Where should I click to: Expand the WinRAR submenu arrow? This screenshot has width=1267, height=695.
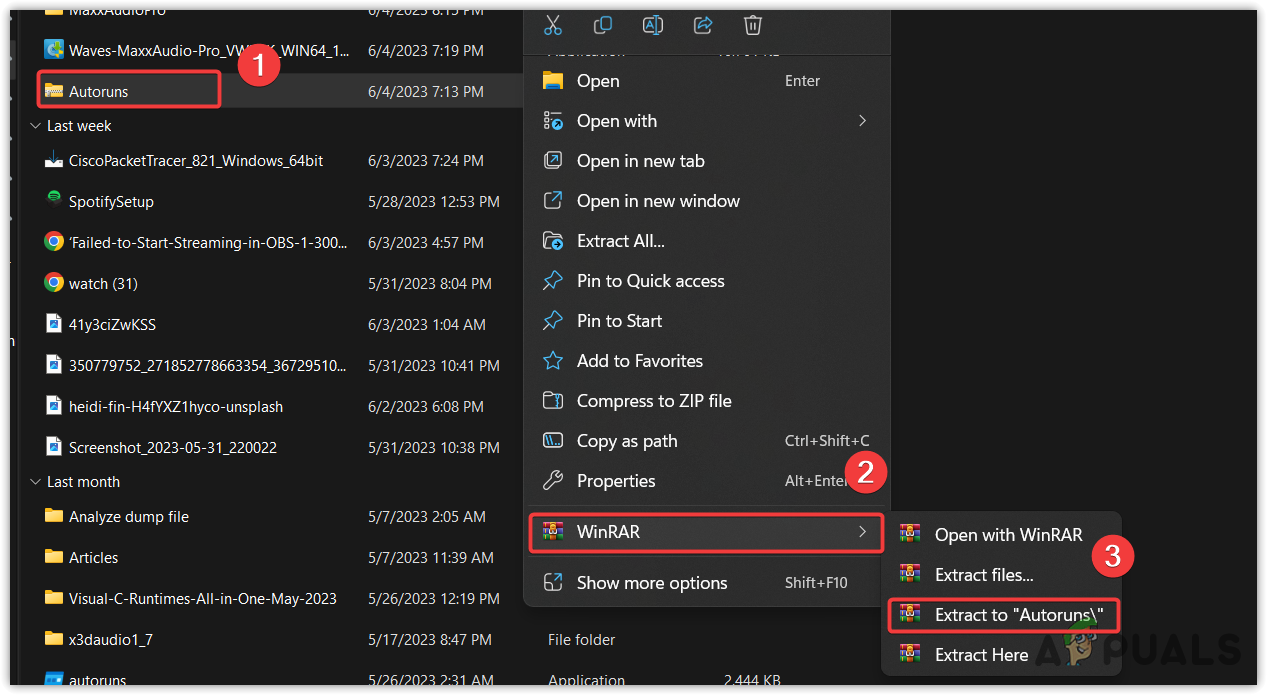[862, 532]
